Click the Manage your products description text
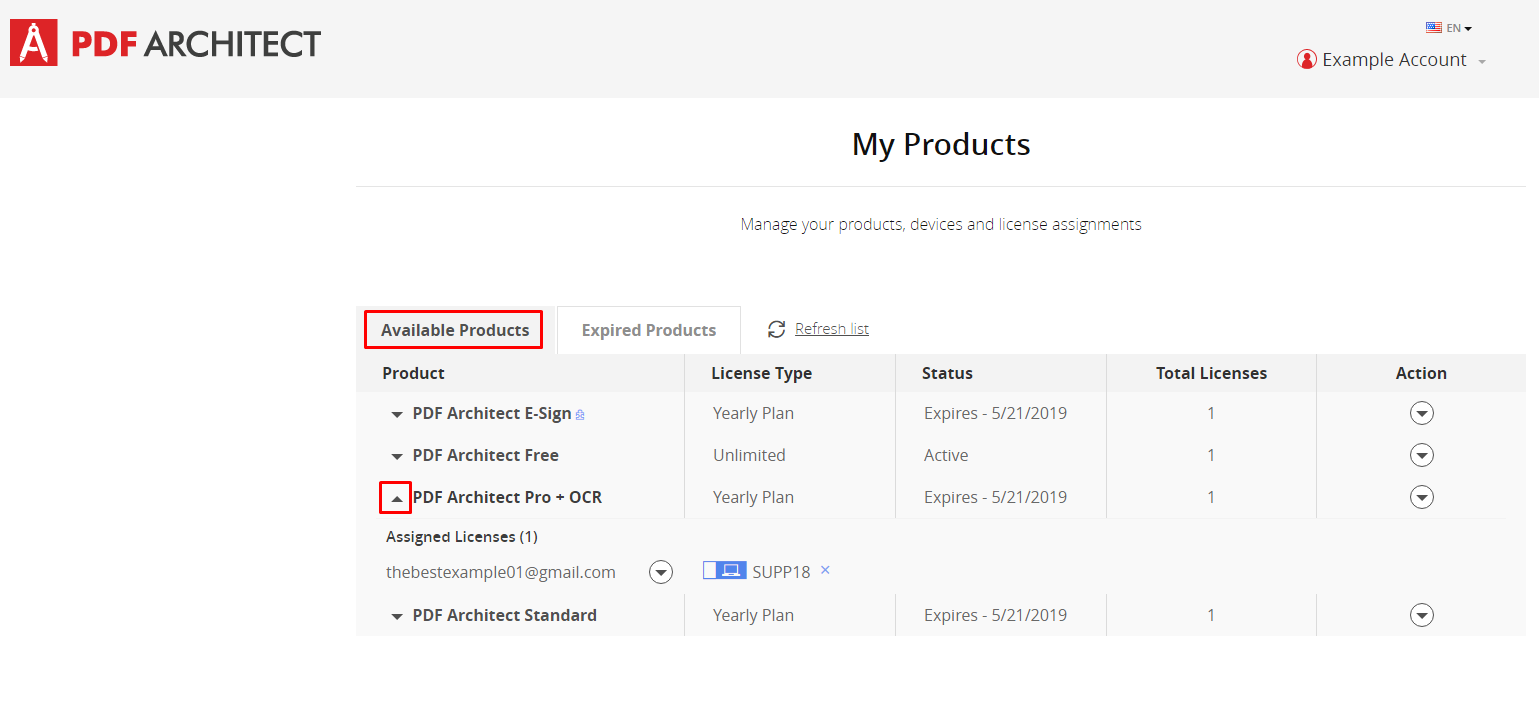Viewport: 1539px width, 708px height. tap(941, 224)
